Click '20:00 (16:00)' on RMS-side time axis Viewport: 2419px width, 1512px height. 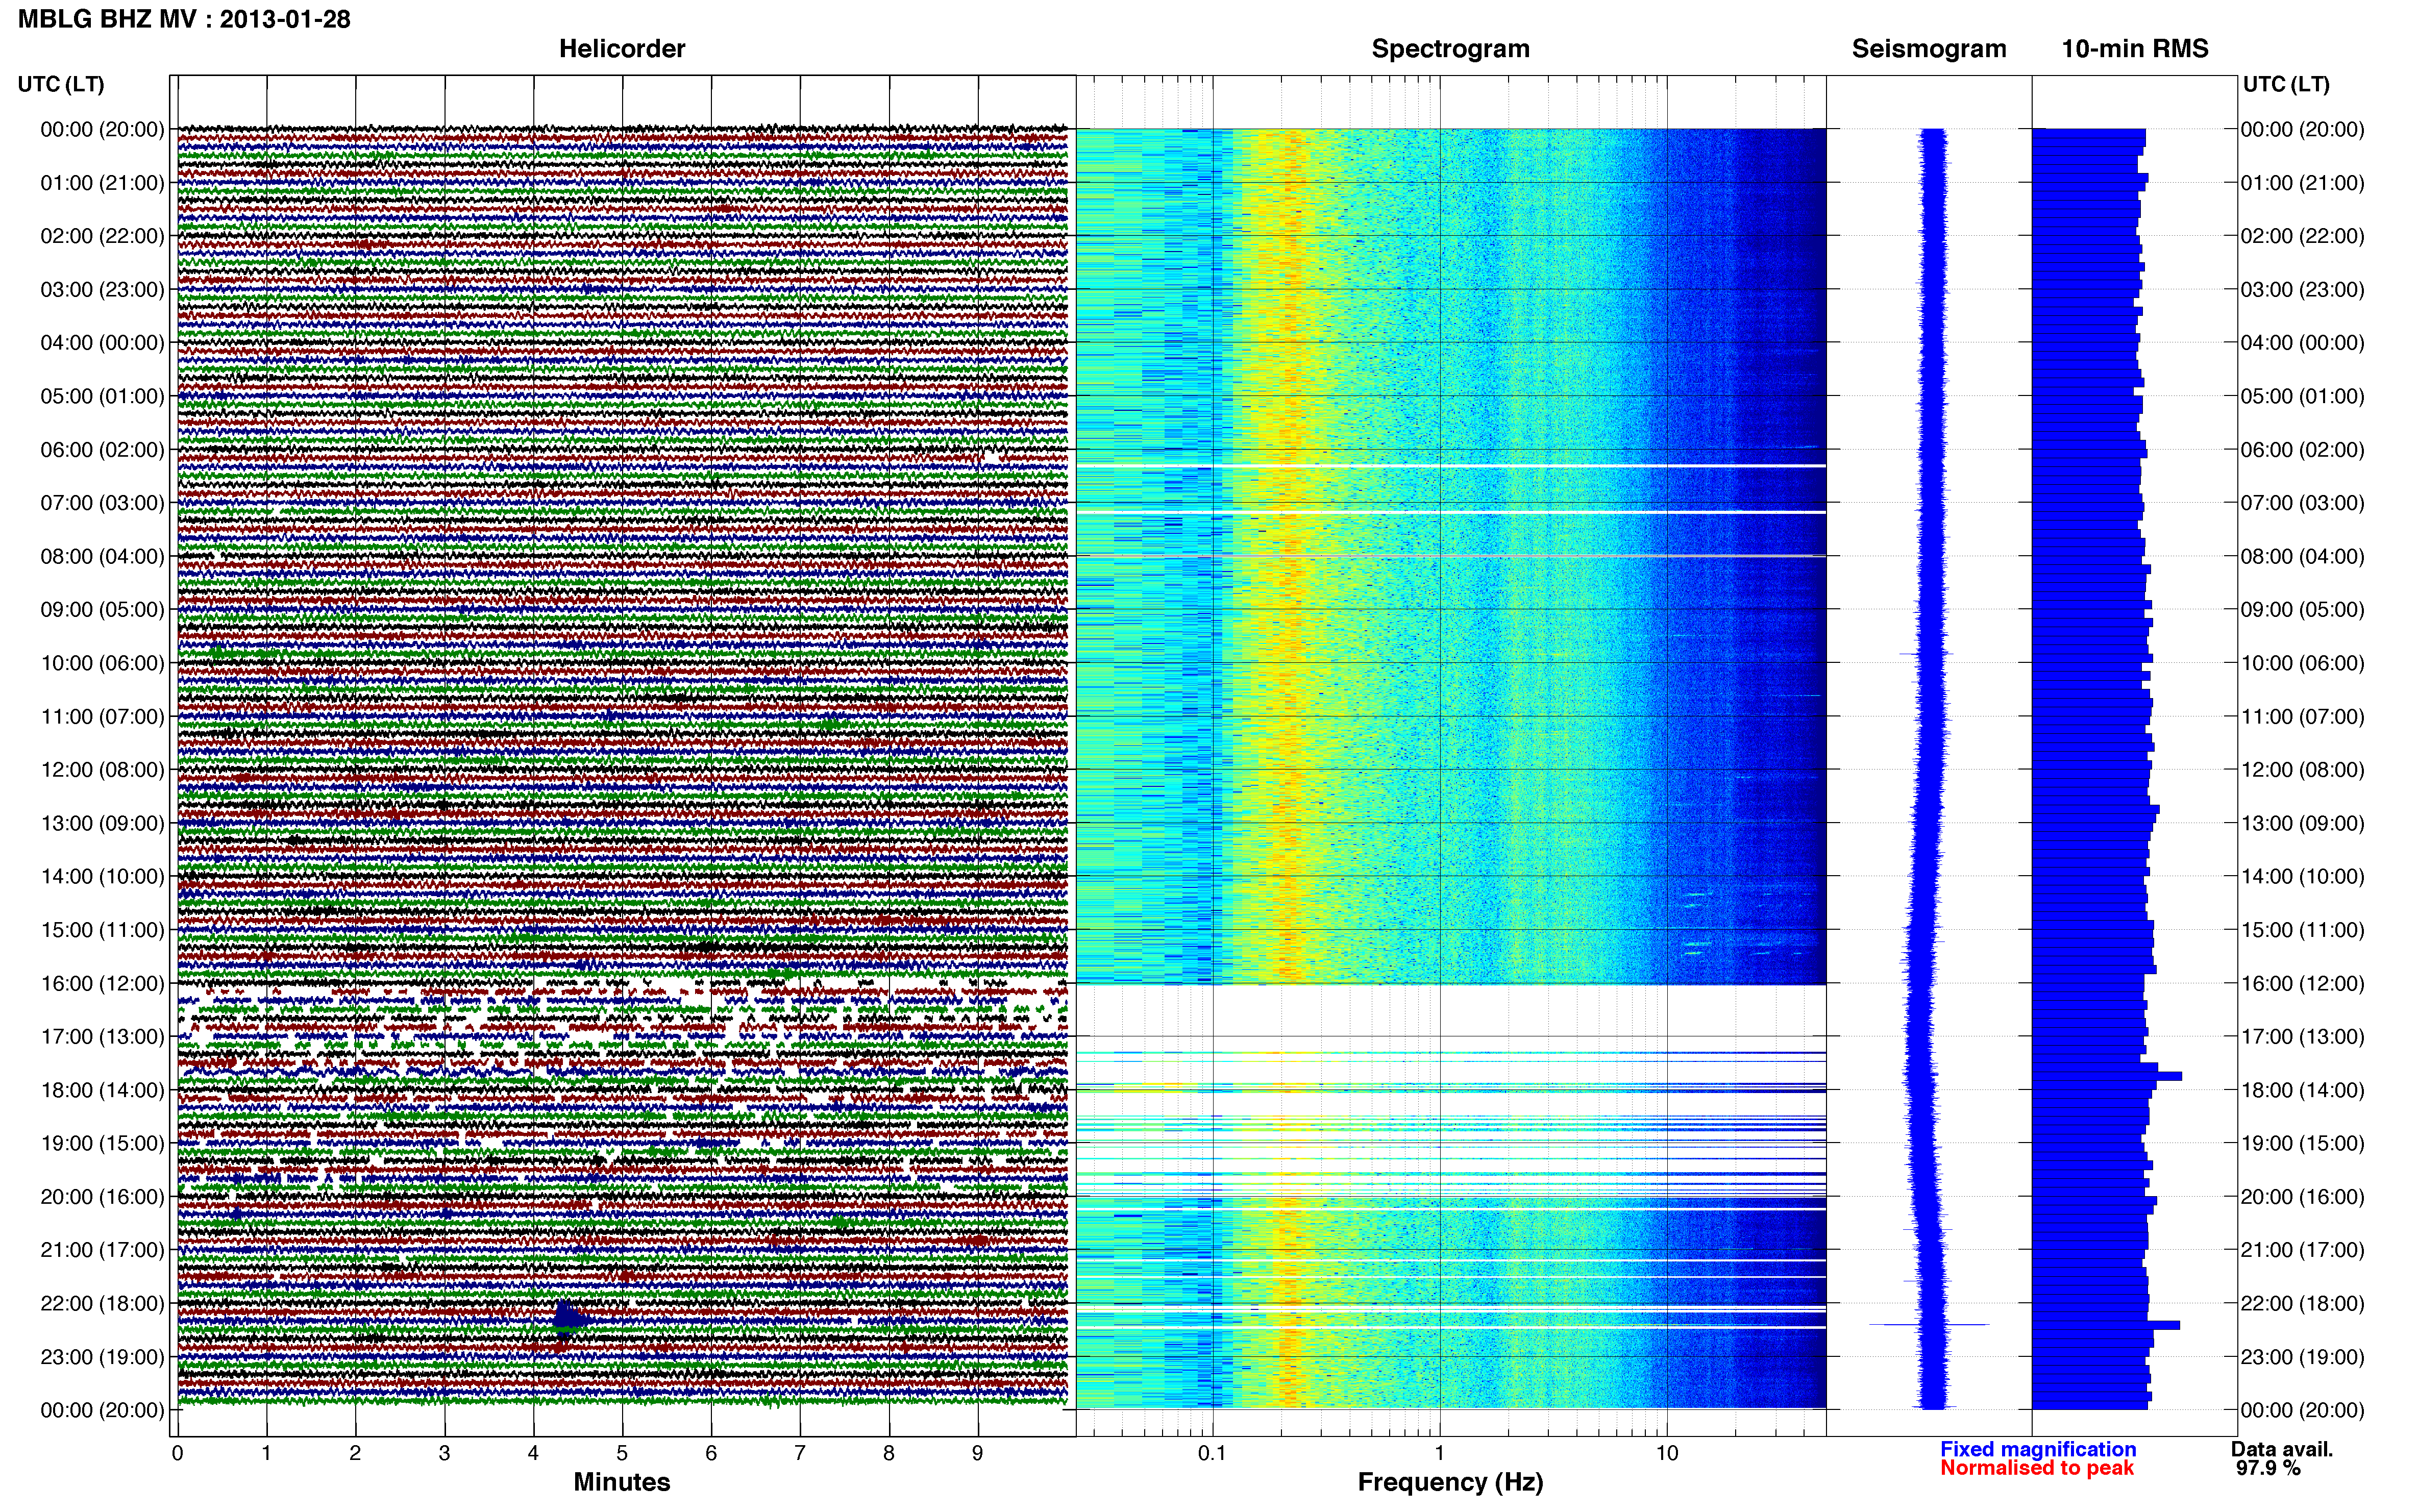2302,1196
